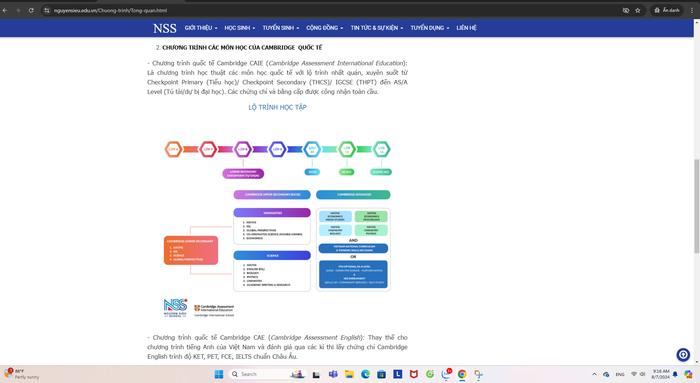This screenshot has width=700, height=383.
Task: Click the LỘ TRÌNH HỌC TẬP heading
Action: point(277,107)
